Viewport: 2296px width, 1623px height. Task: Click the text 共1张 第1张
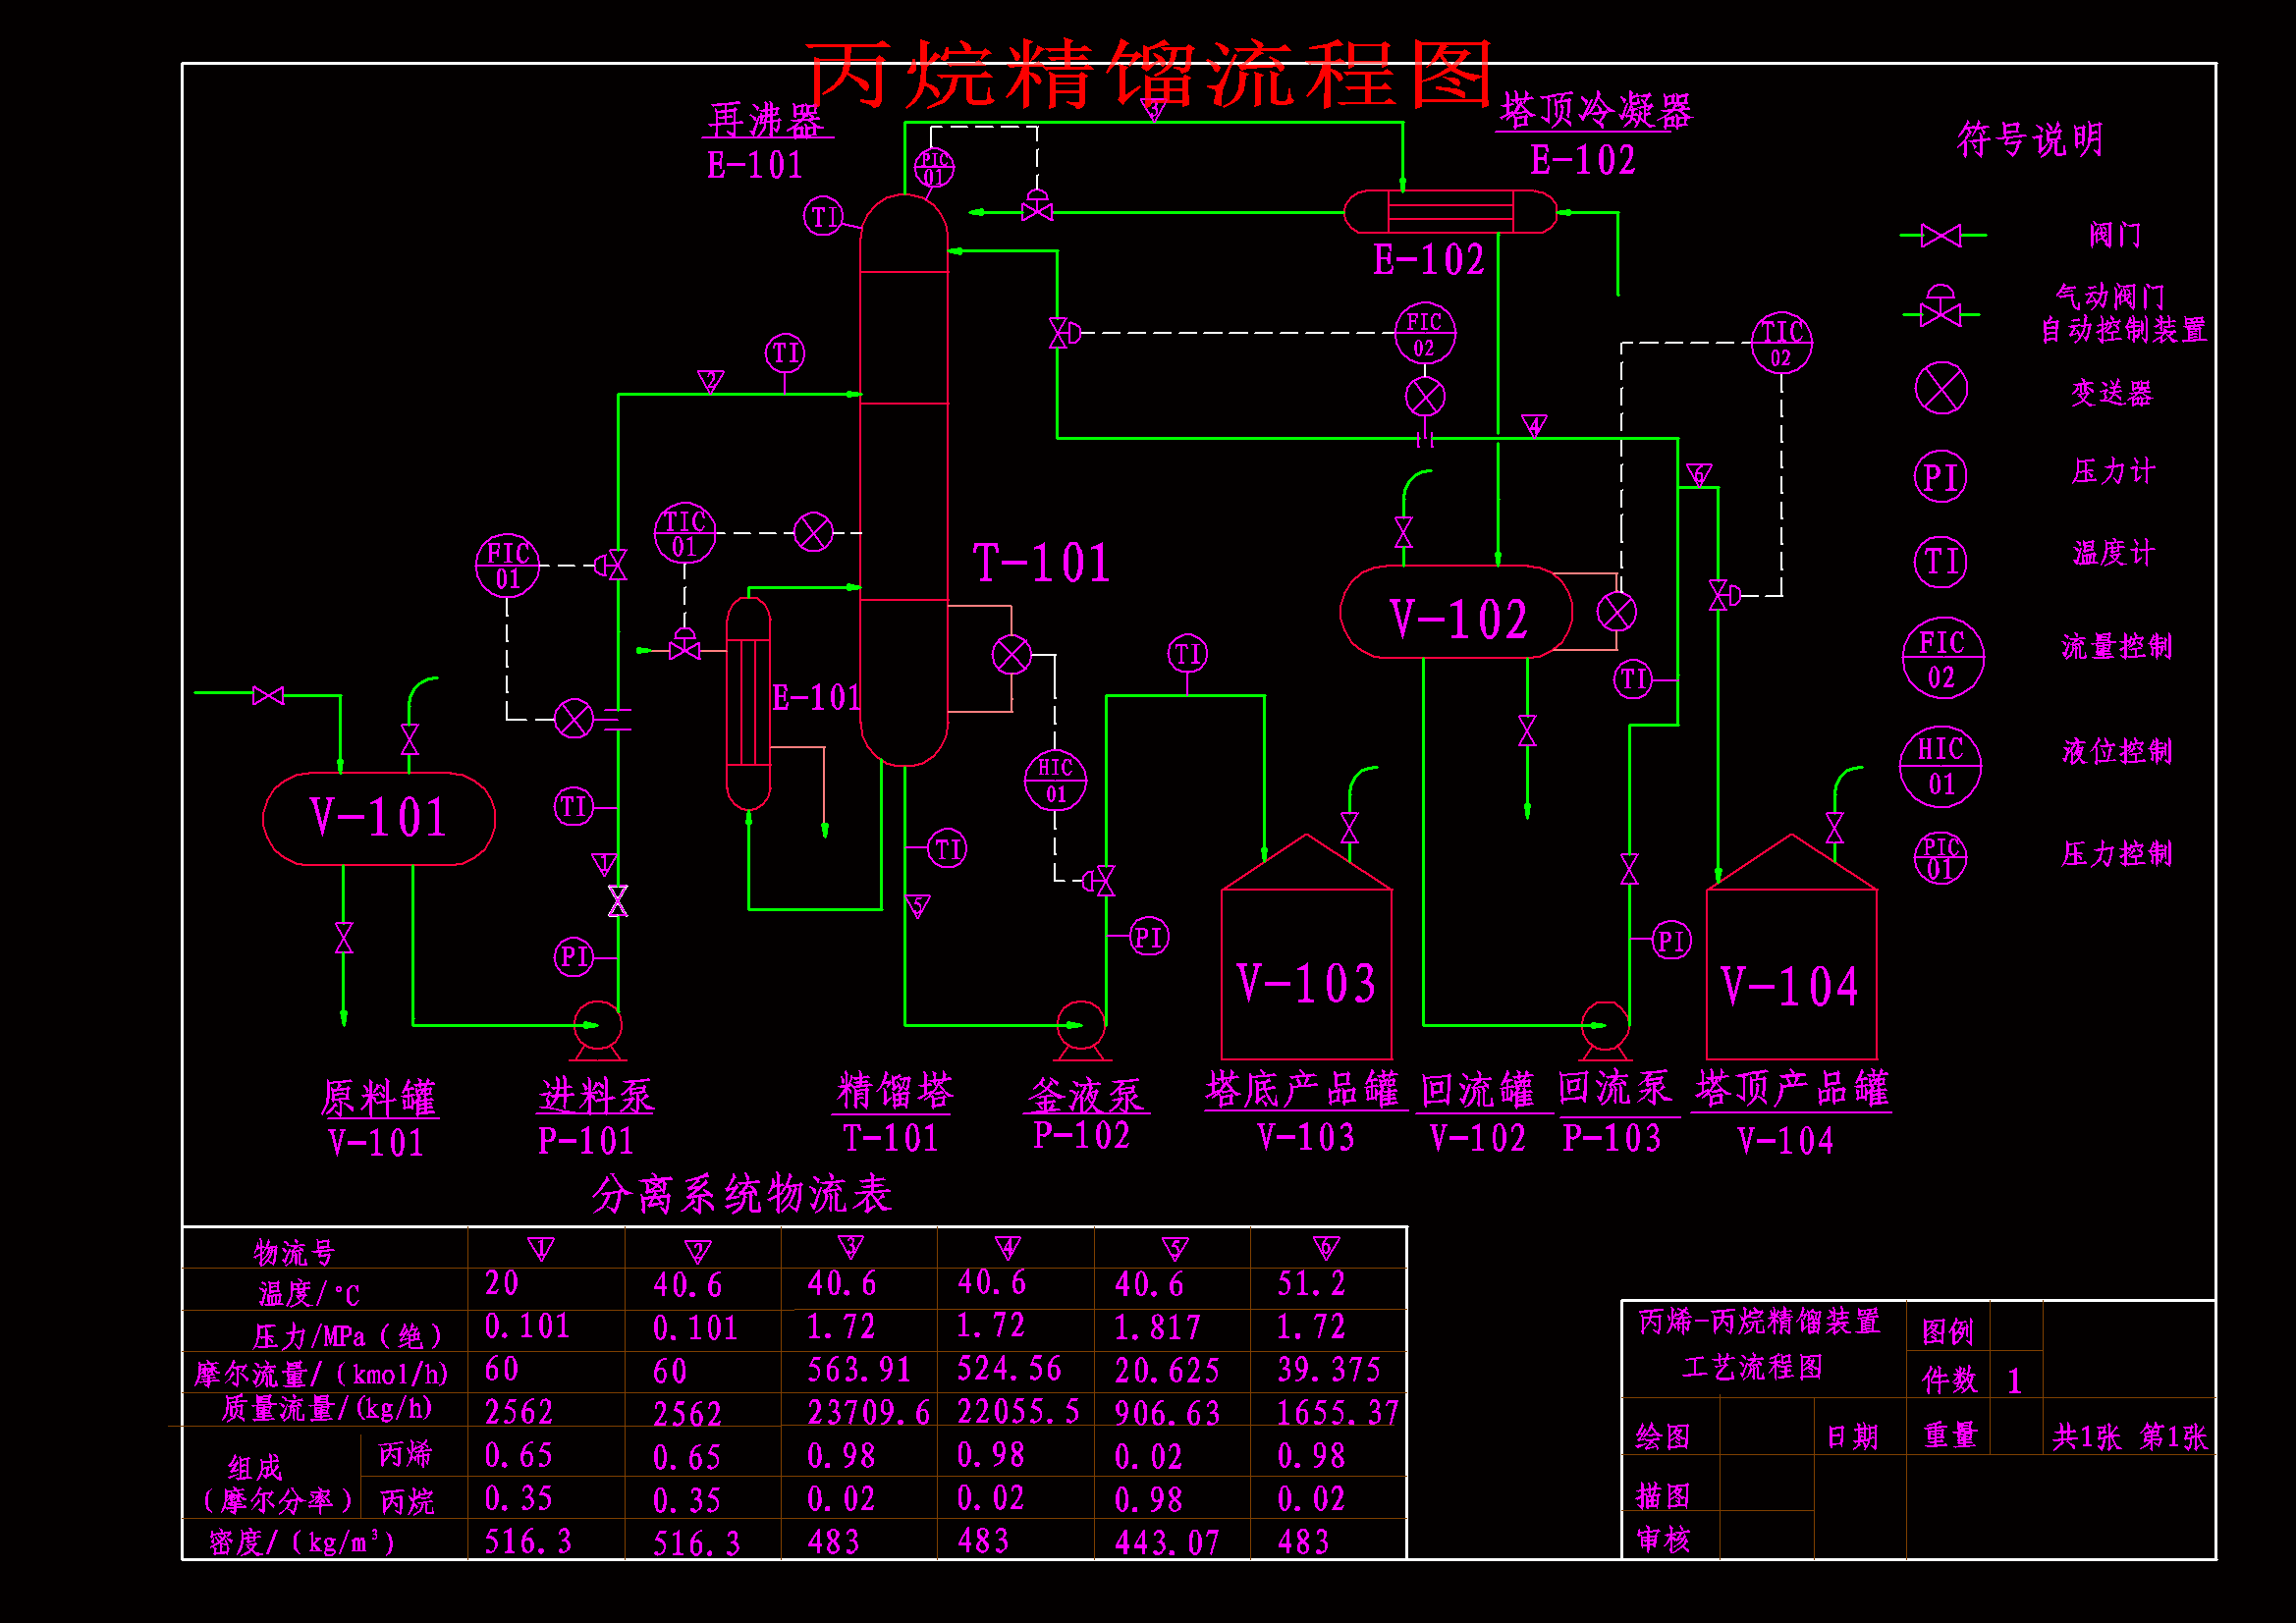click(2129, 1437)
